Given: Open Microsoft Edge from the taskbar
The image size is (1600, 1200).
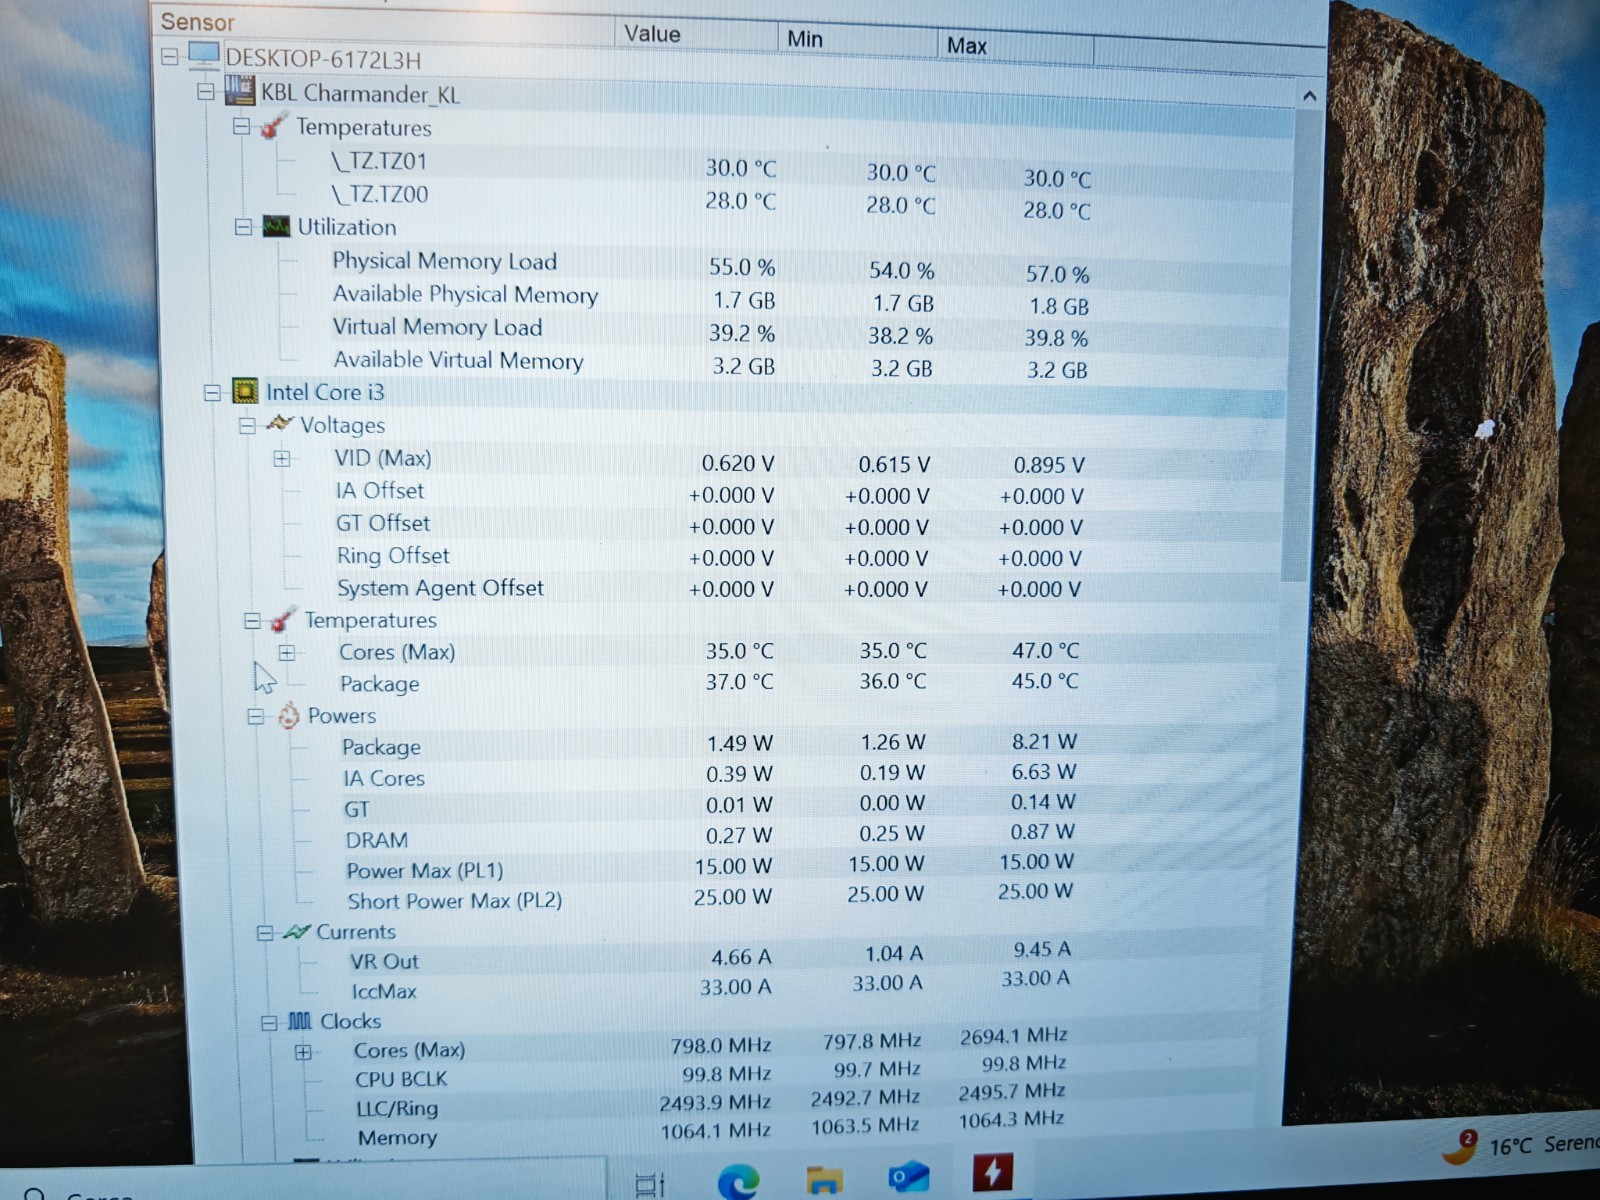Looking at the screenshot, I should click(739, 1183).
